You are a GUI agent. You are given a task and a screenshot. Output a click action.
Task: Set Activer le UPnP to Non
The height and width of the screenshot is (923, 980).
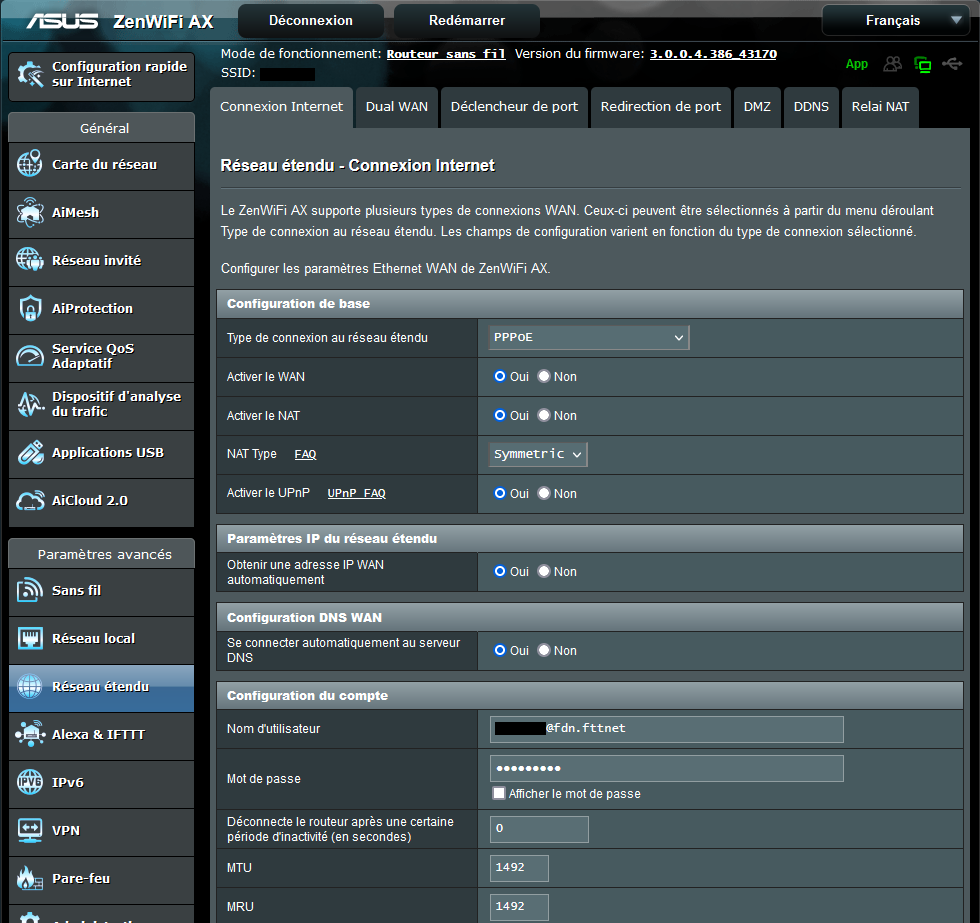click(x=544, y=493)
